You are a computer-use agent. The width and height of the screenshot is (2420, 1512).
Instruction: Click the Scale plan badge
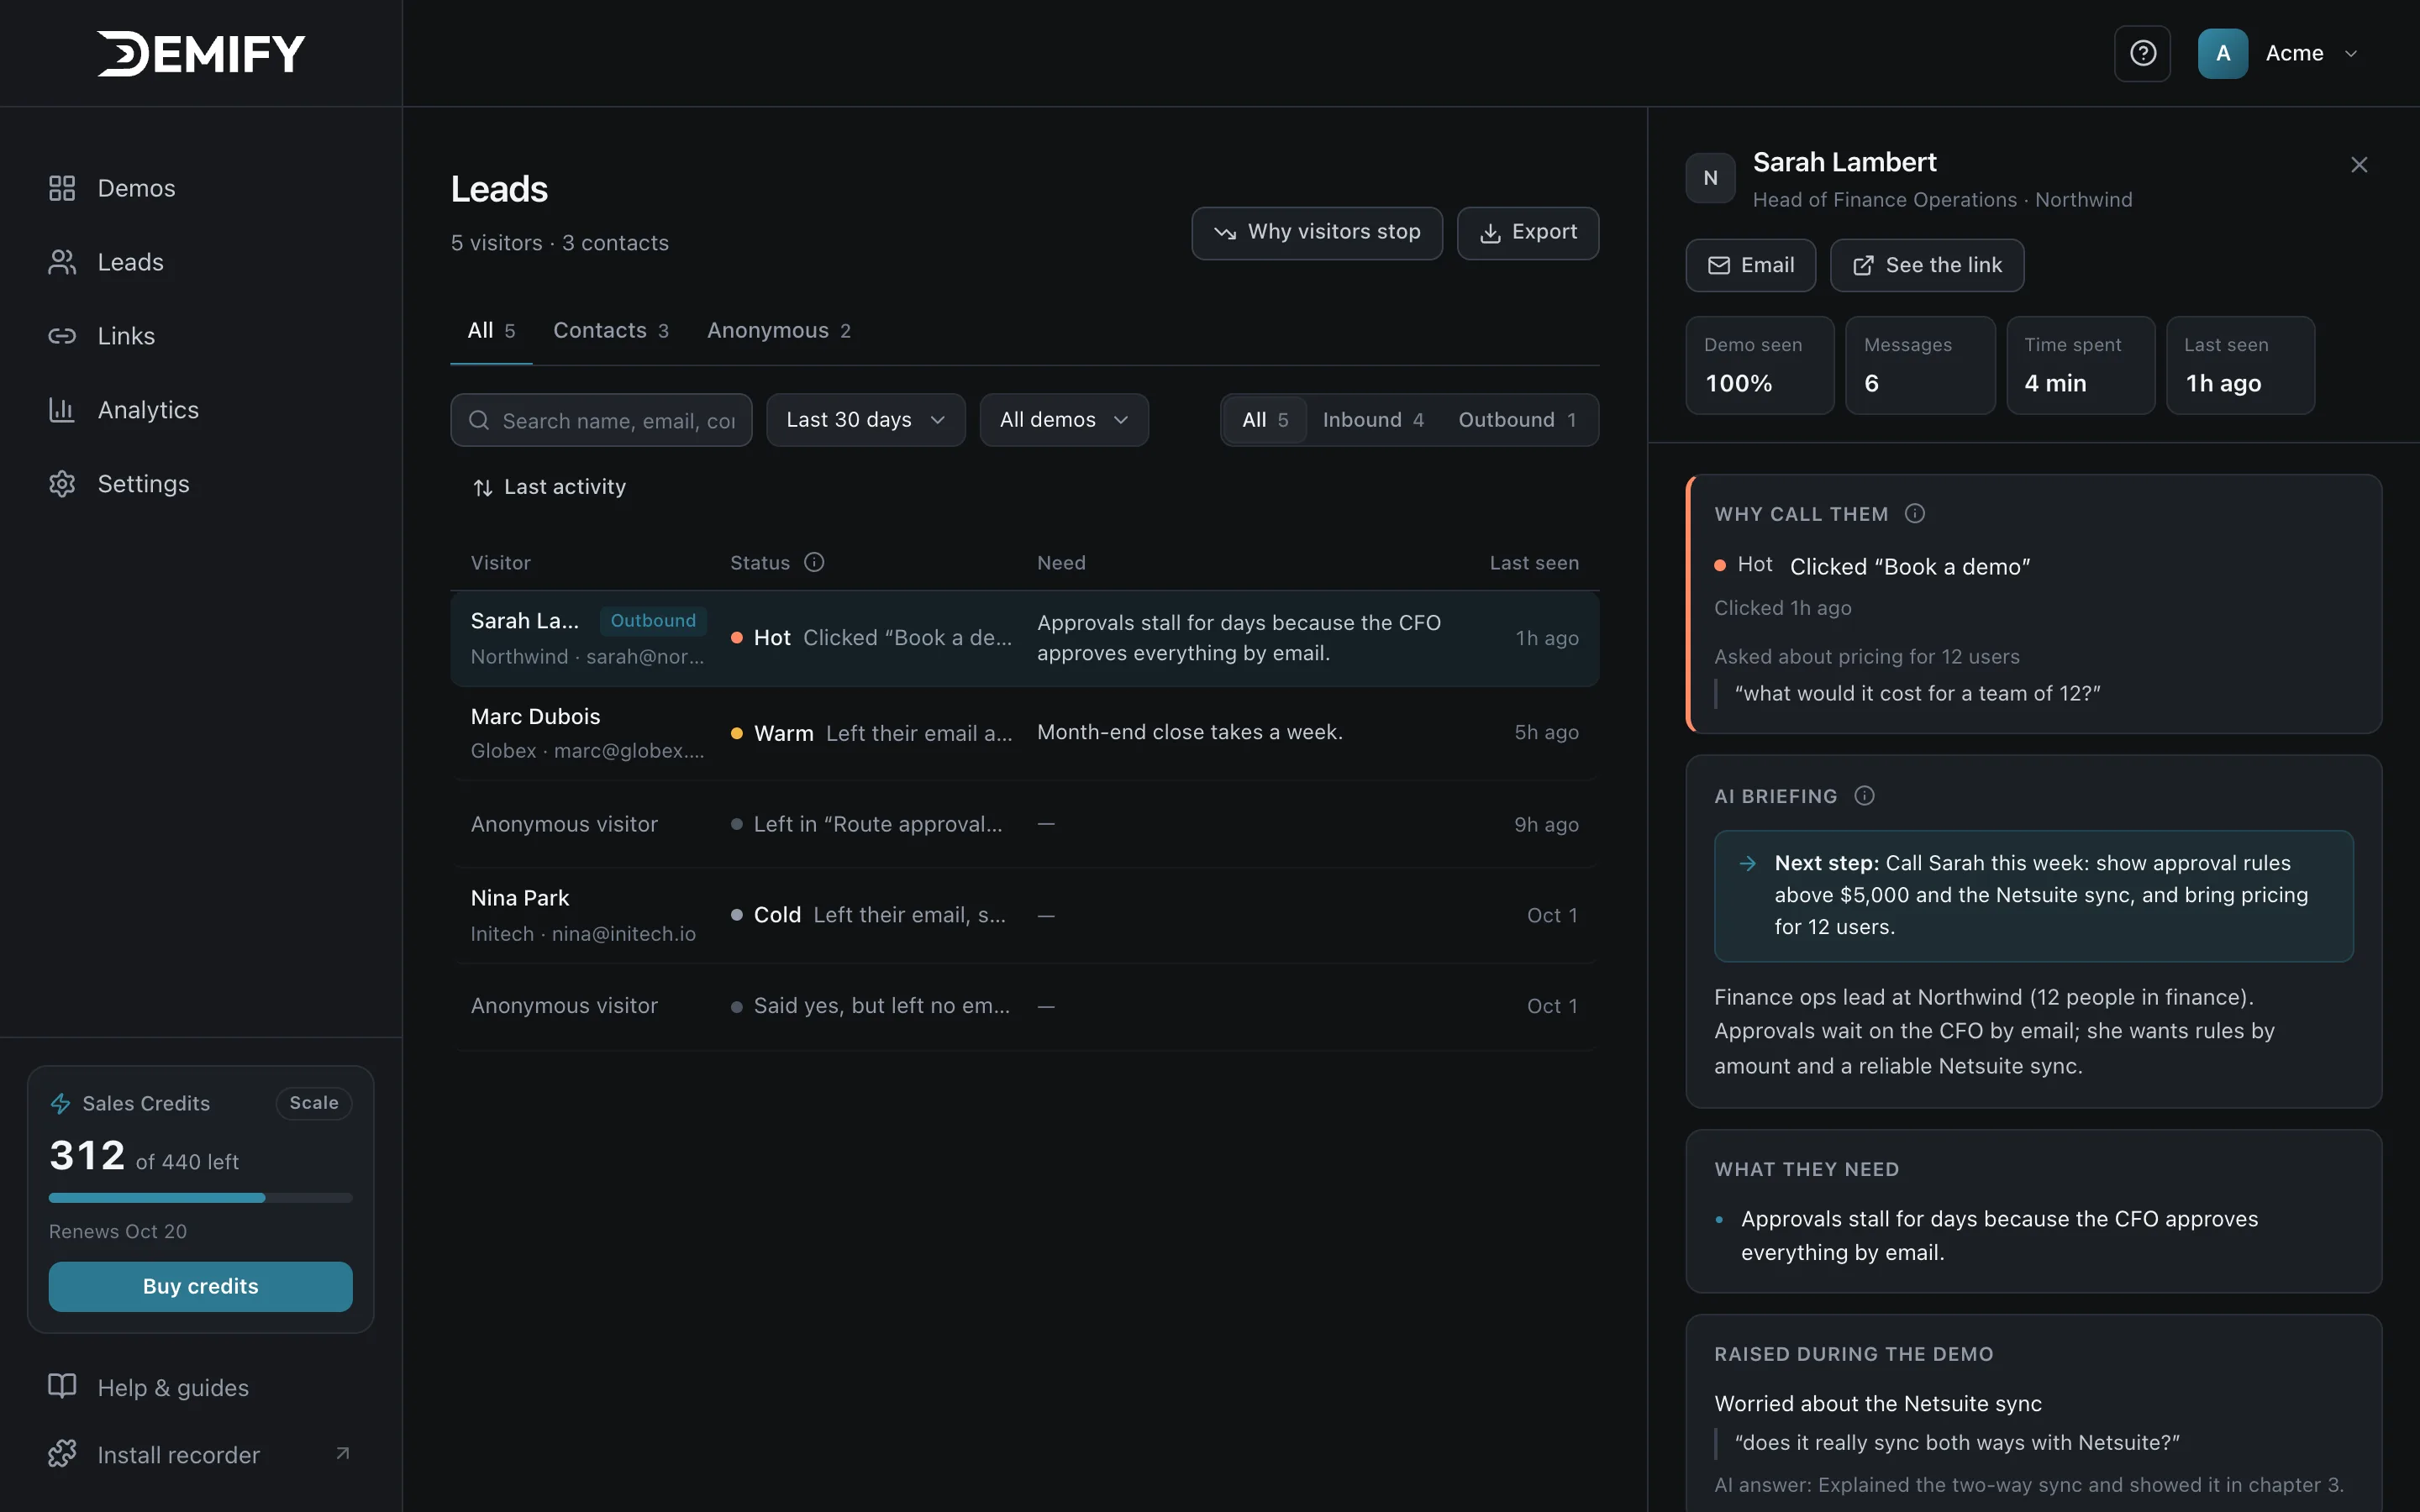click(x=314, y=1103)
